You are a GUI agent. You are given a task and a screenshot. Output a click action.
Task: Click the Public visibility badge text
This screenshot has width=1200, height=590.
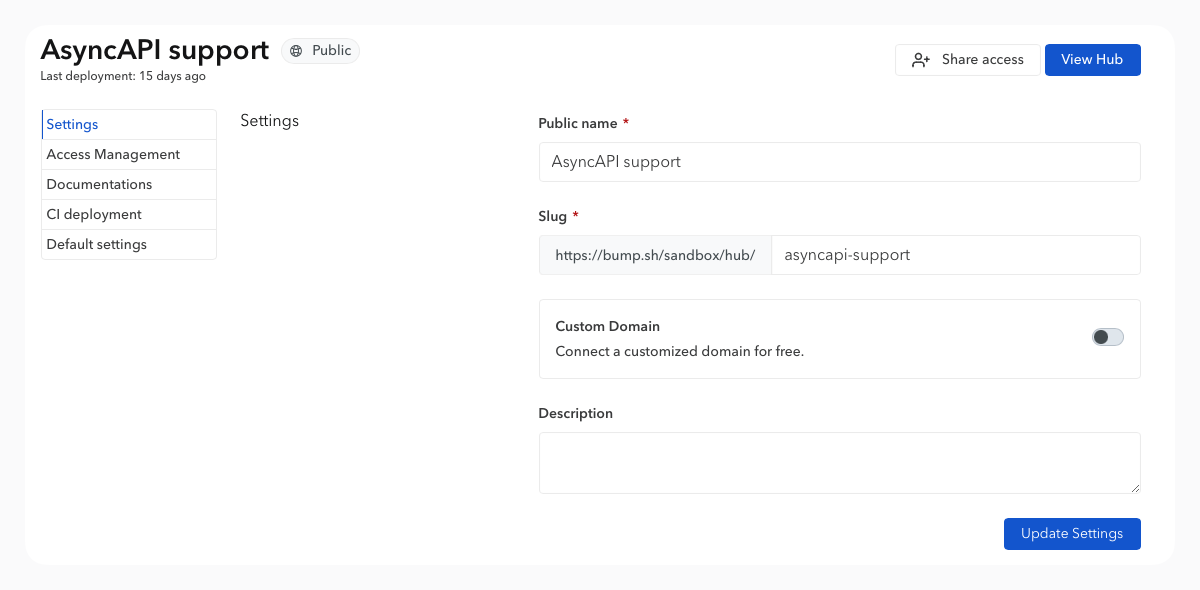[331, 51]
